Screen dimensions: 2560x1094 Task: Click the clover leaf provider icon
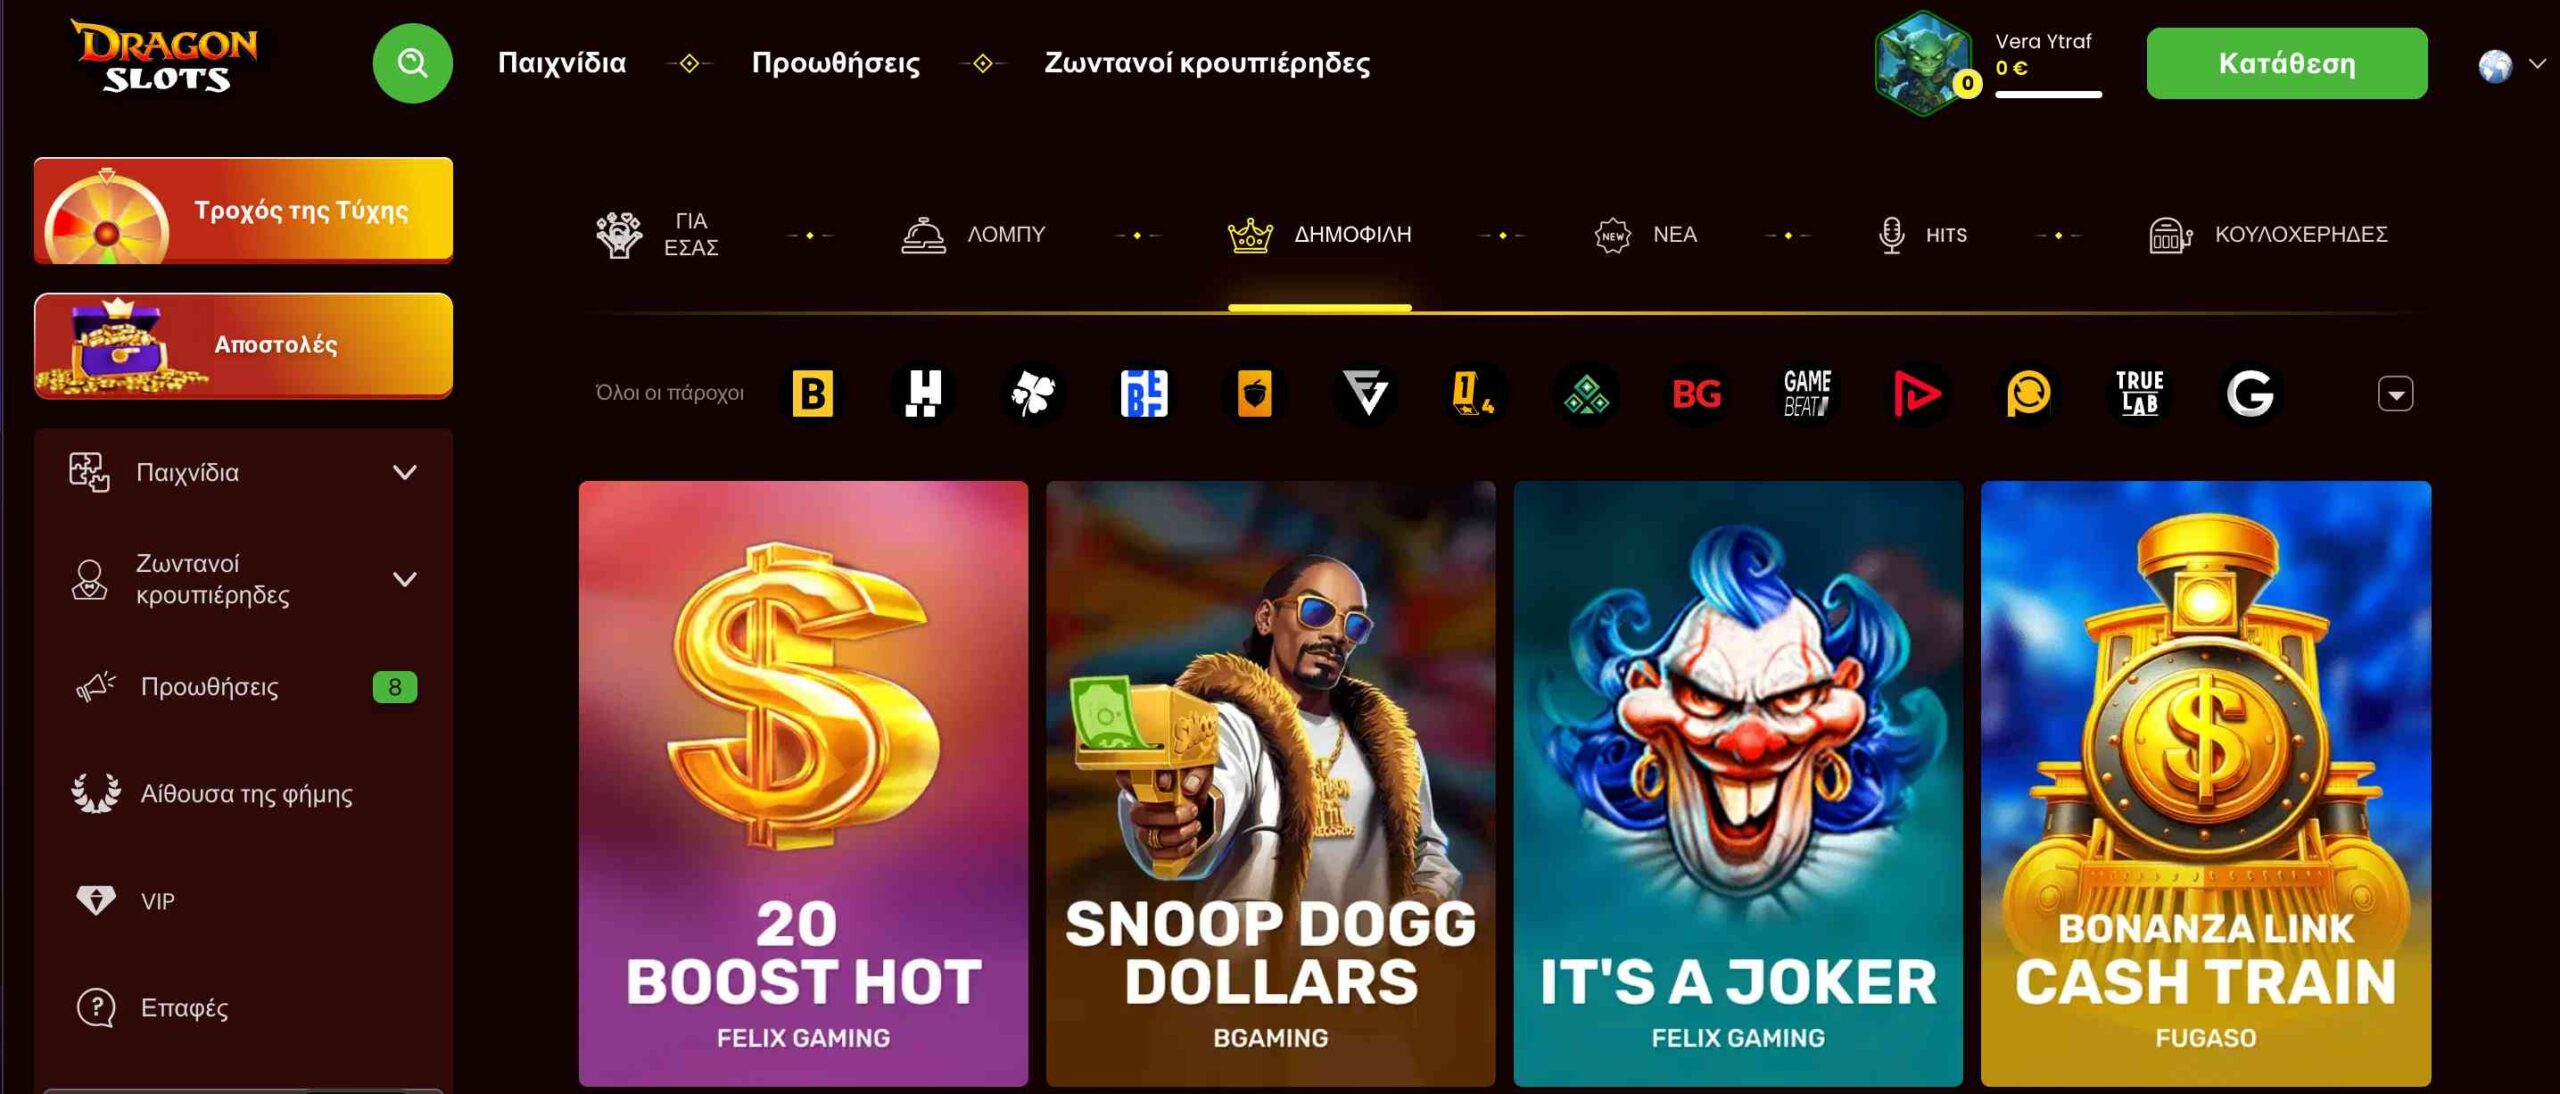[1033, 393]
